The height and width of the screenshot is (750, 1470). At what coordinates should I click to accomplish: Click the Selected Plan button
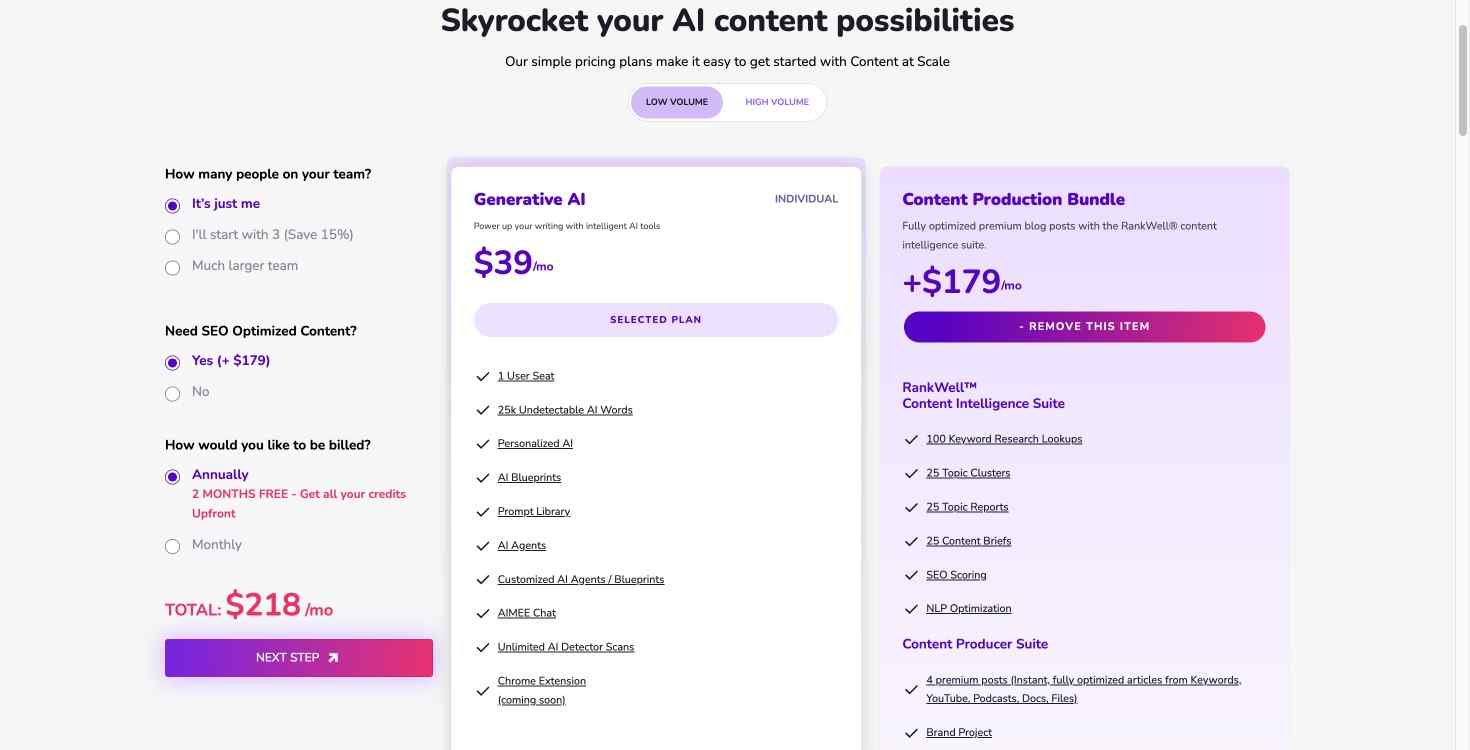(656, 320)
